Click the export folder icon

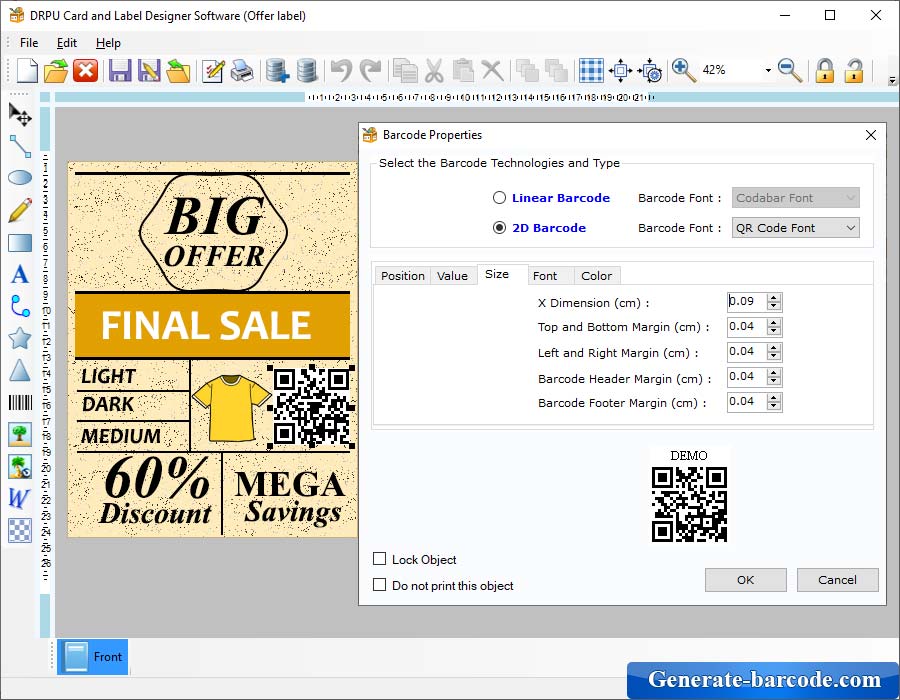(x=178, y=71)
